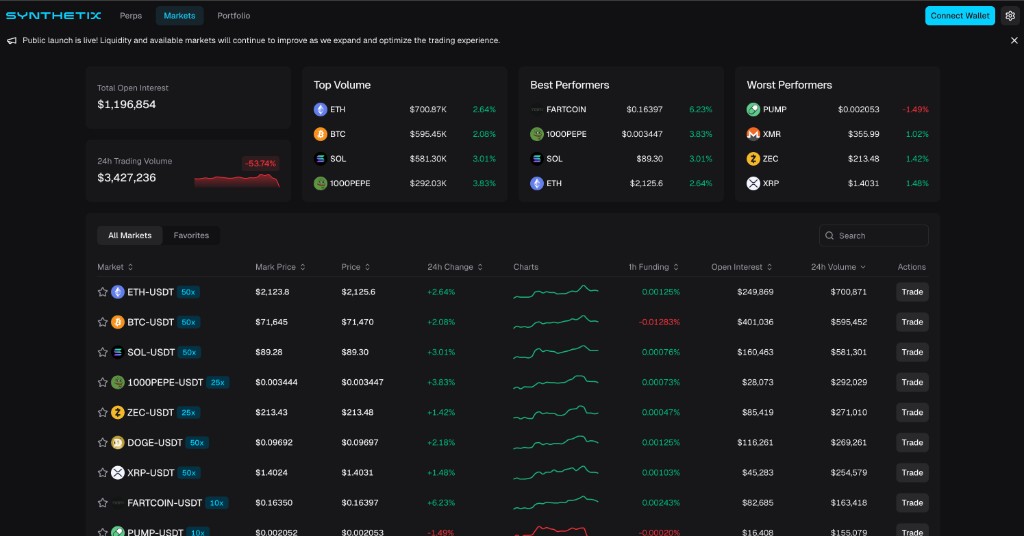Favorite the 1000PEPE-USDT market star
Screen dimensions: 1024x536
click(x=103, y=382)
